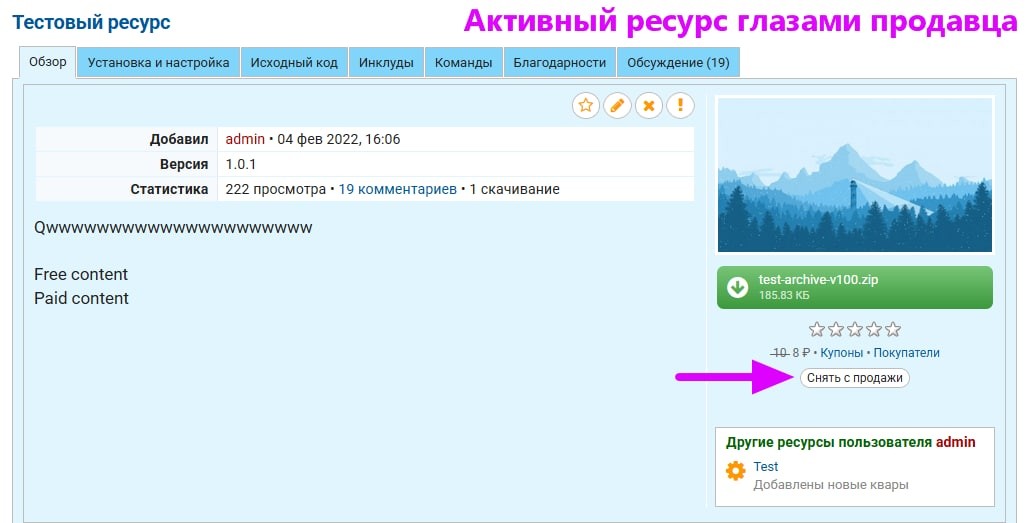Click the exclamation report icon
1030x523 pixels.
coord(680,105)
